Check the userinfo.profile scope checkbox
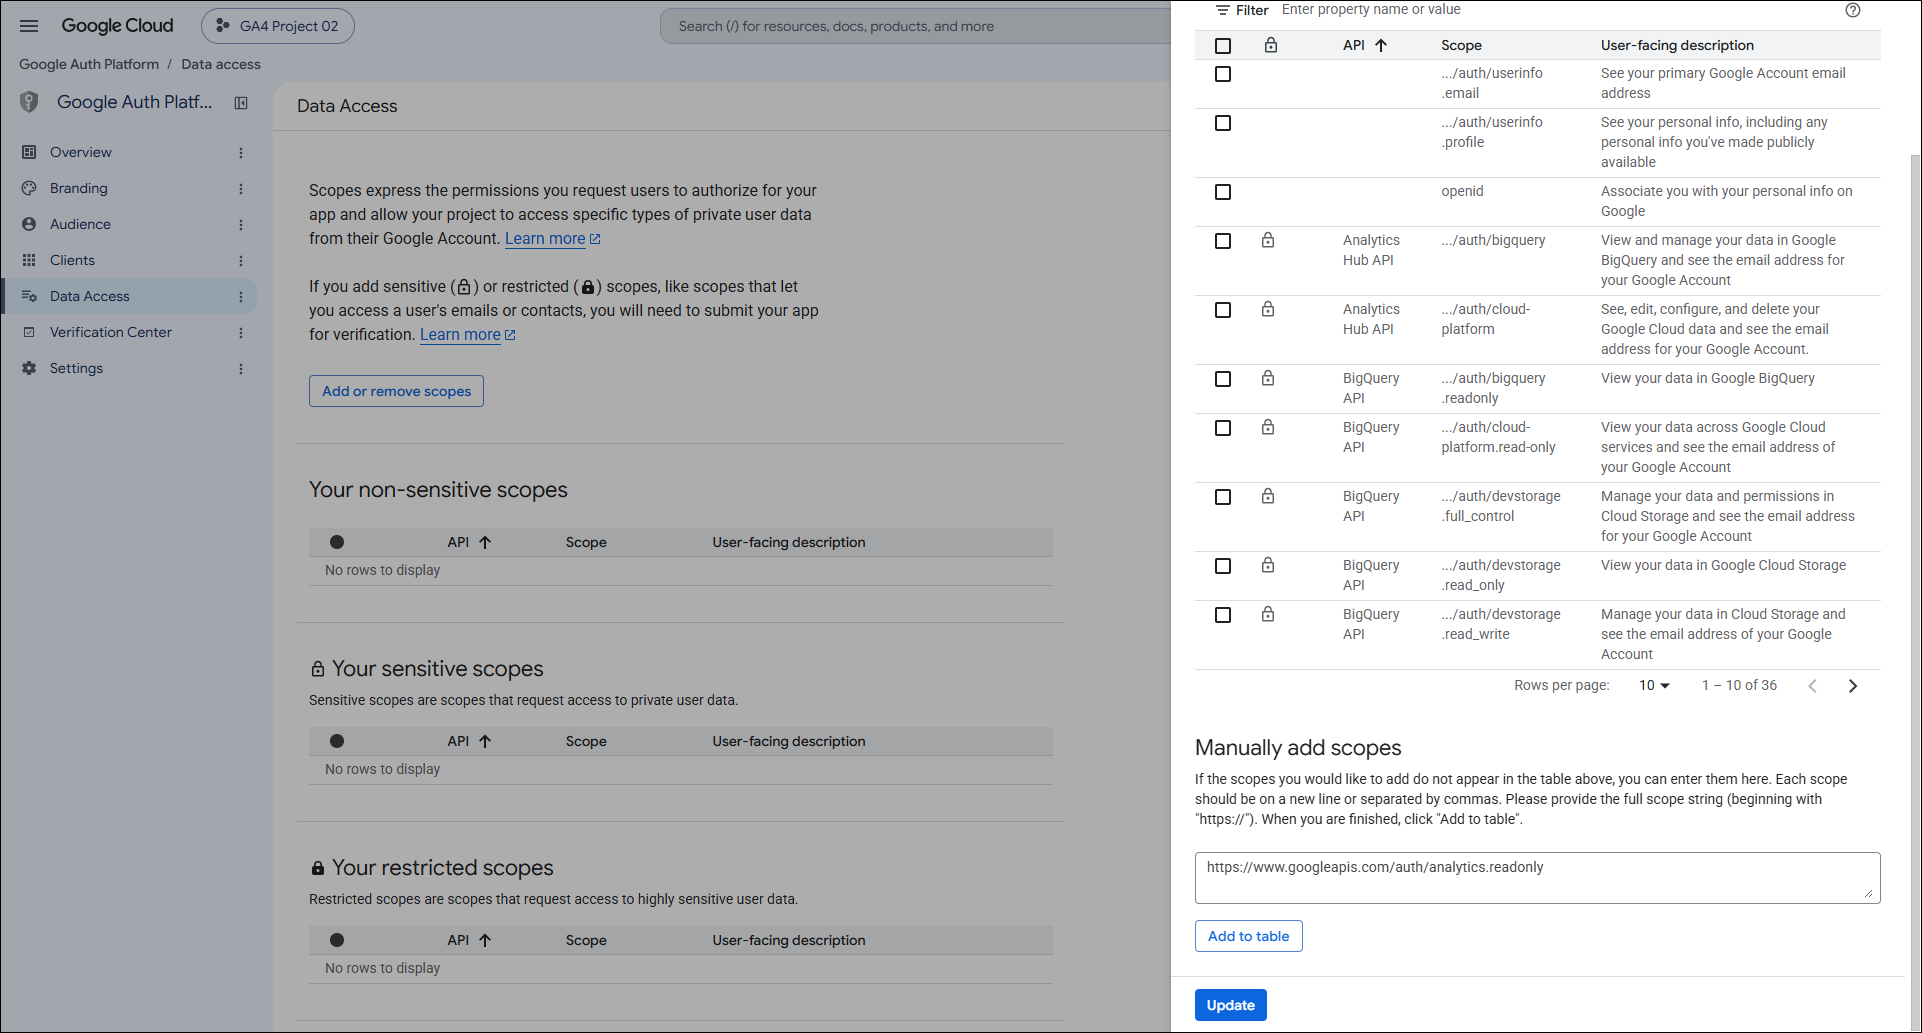Screen dimensions: 1922x1033 1223,123
